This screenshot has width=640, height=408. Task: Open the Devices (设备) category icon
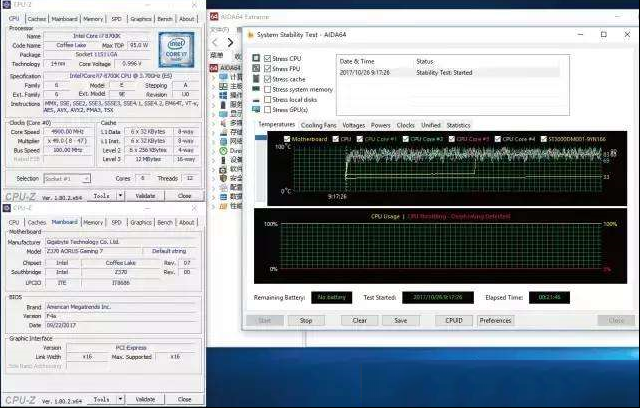click(223, 160)
